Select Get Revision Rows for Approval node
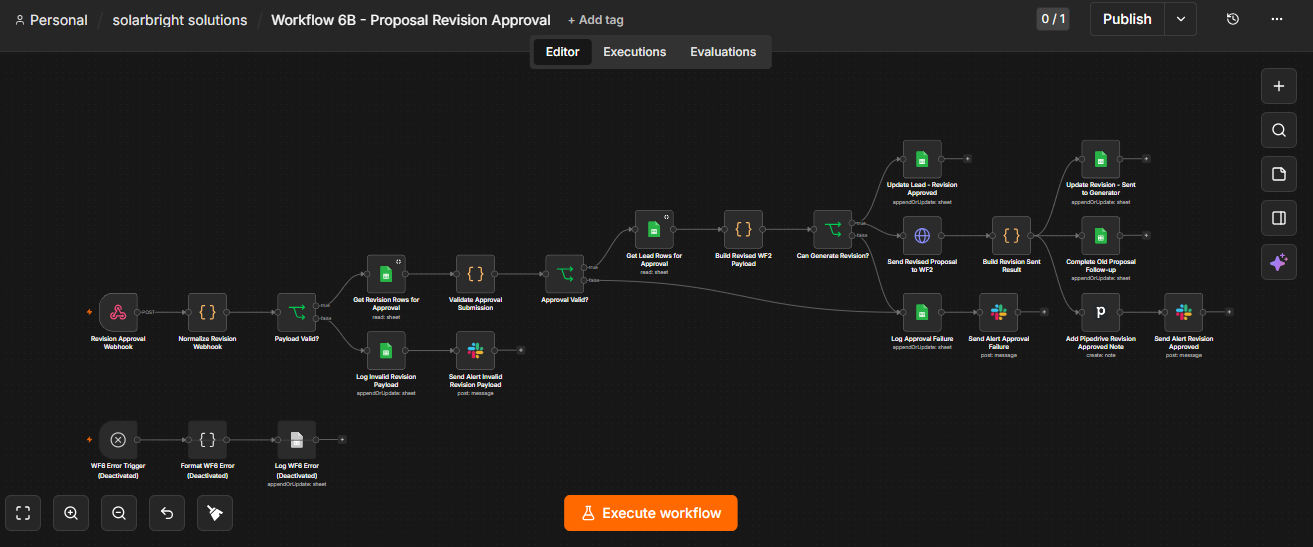 coord(386,274)
